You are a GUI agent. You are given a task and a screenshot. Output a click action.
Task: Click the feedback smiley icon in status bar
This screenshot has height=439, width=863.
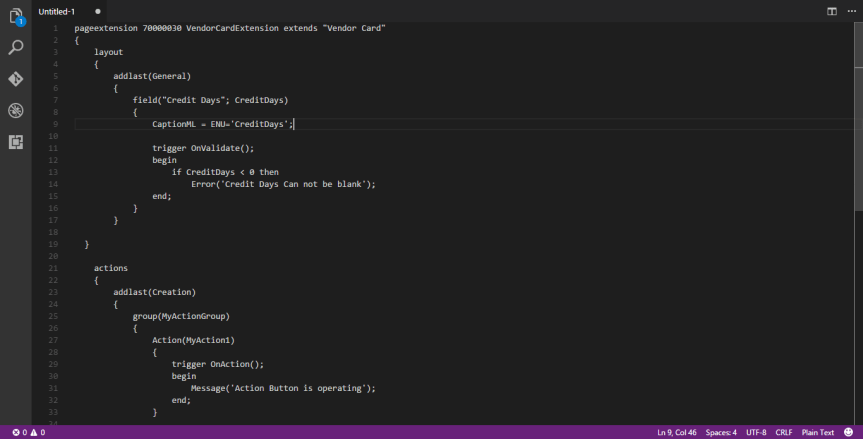849,432
